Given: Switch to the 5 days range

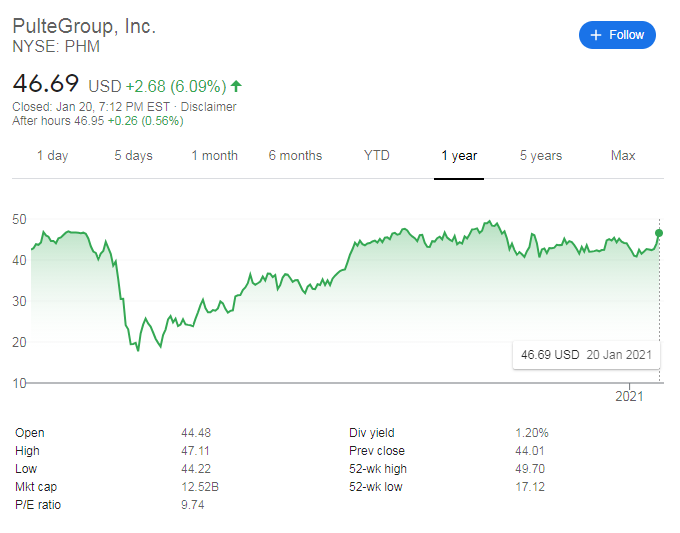Looking at the screenshot, I should tap(133, 155).
